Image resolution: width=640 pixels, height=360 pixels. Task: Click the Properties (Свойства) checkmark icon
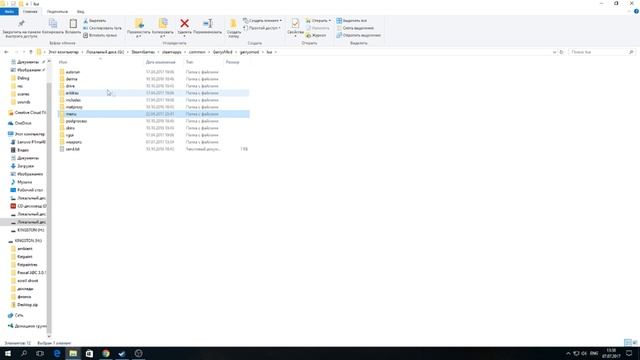(x=295, y=24)
